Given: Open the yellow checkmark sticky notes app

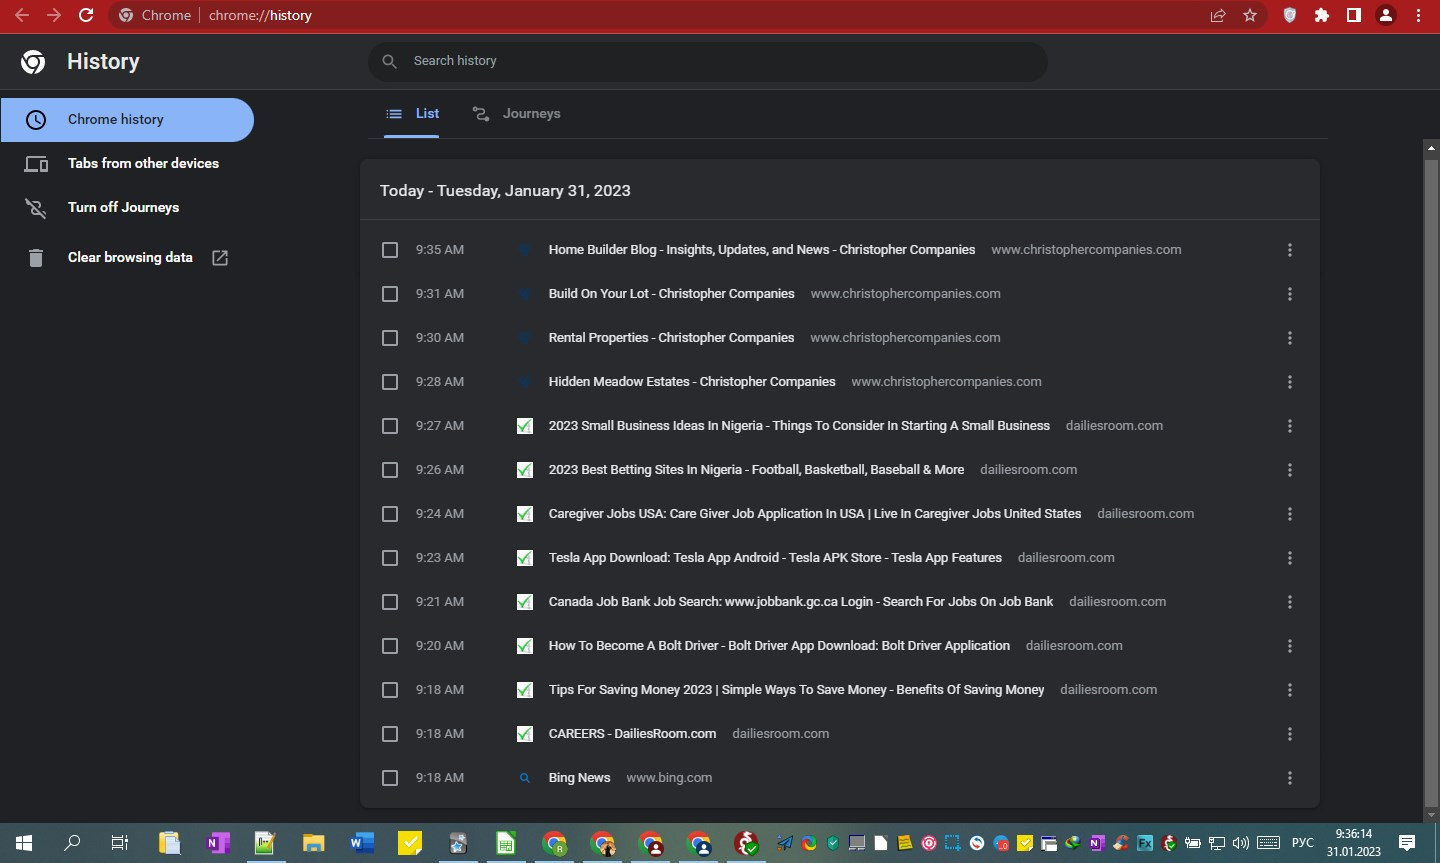Looking at the screenshot, I should [410, 843].
